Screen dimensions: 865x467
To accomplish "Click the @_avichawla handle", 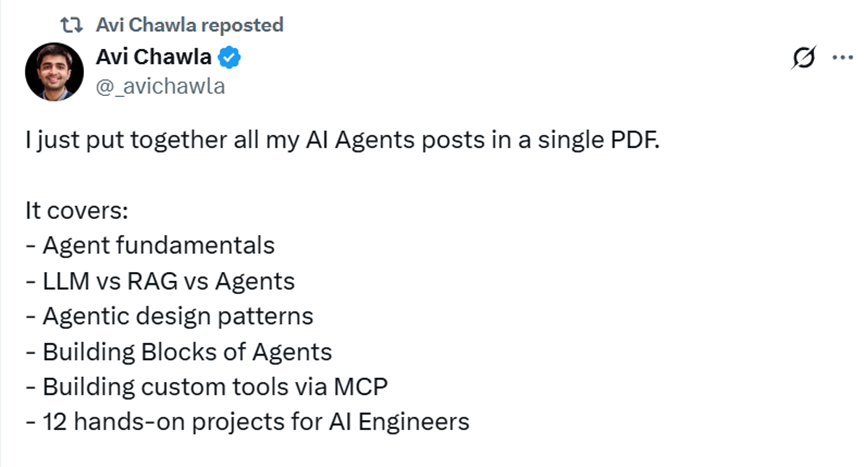I will point(160,86).
